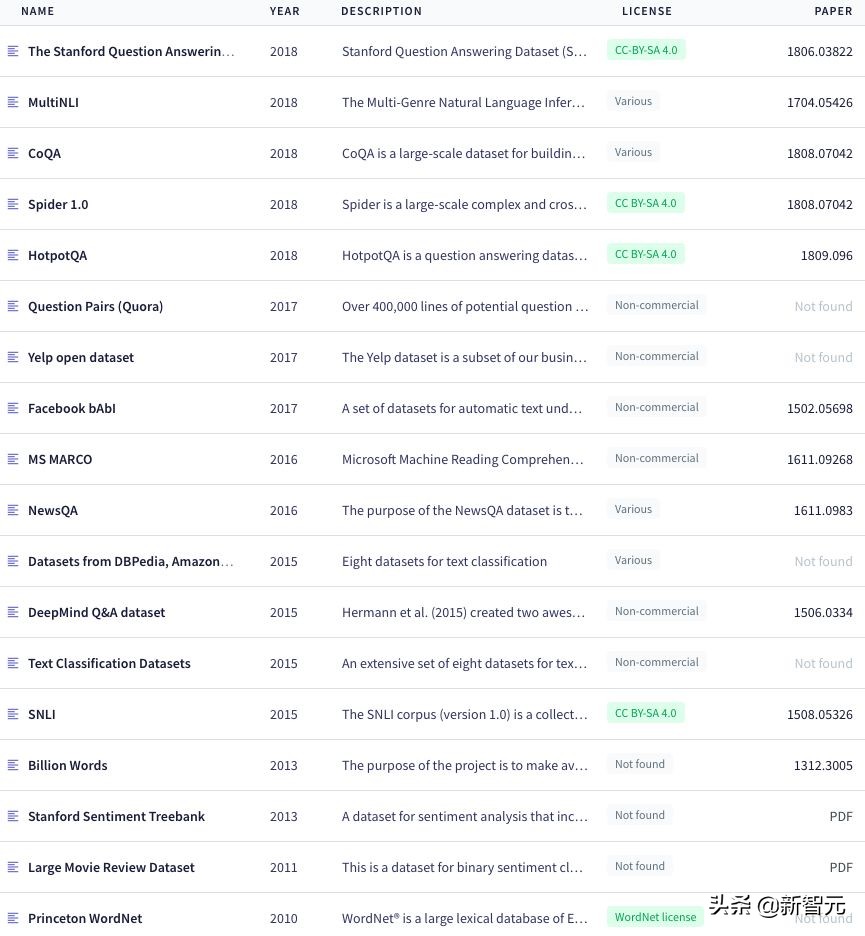This screenshot has height=936, width=865.
Task: Click the NAME column header
Action: [38, 11]
